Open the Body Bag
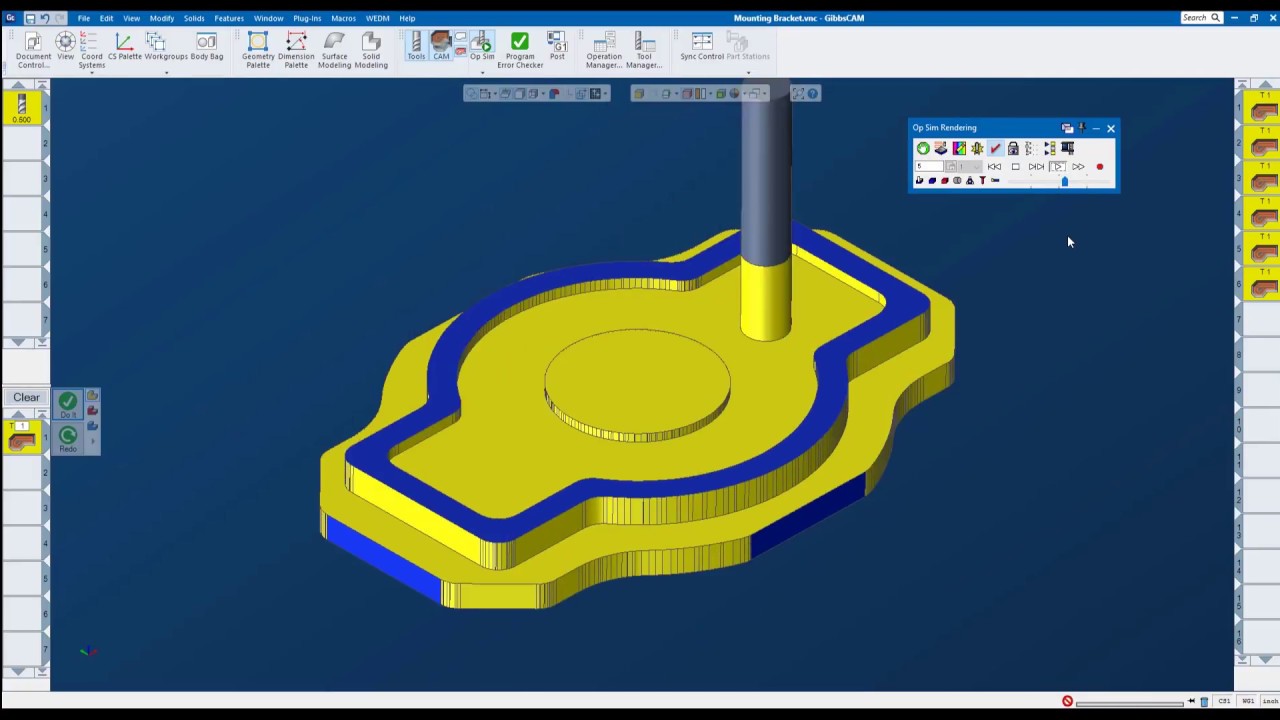The image size is (1280, 720). (206, 47)
